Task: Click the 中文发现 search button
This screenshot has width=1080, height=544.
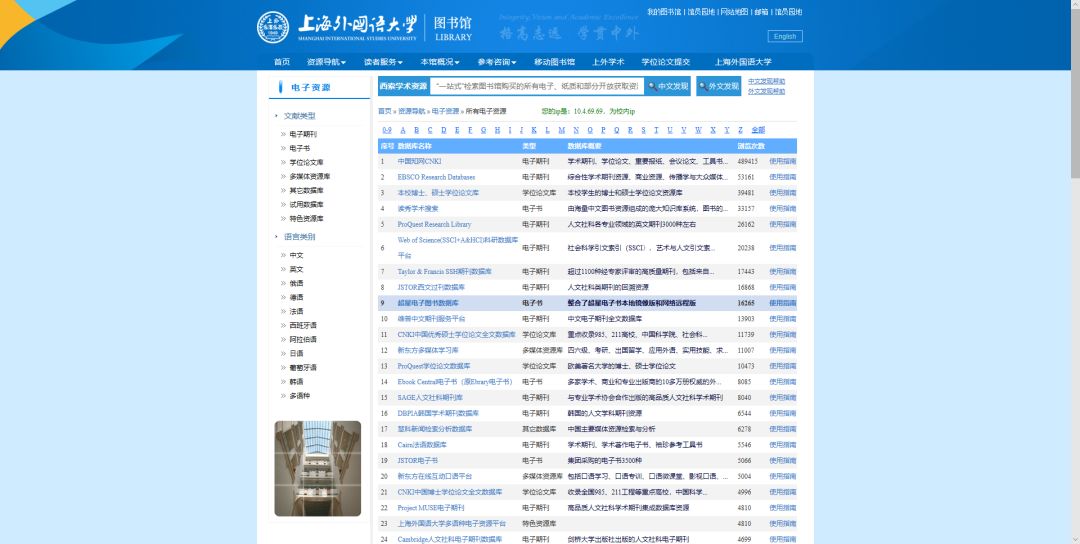Action: click(668, 86)
